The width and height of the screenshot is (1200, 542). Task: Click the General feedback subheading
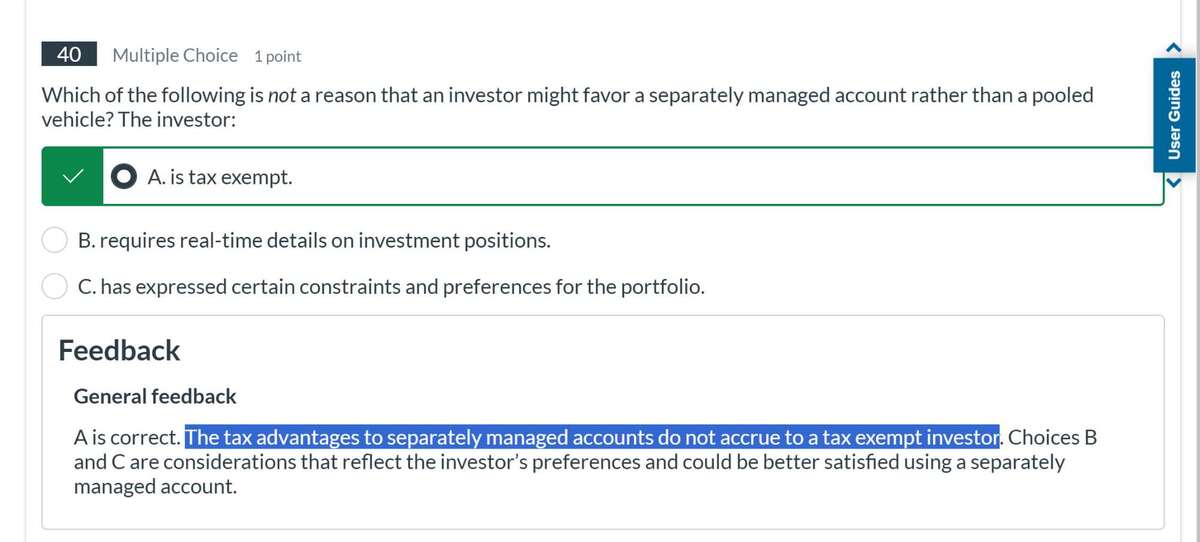155,396
